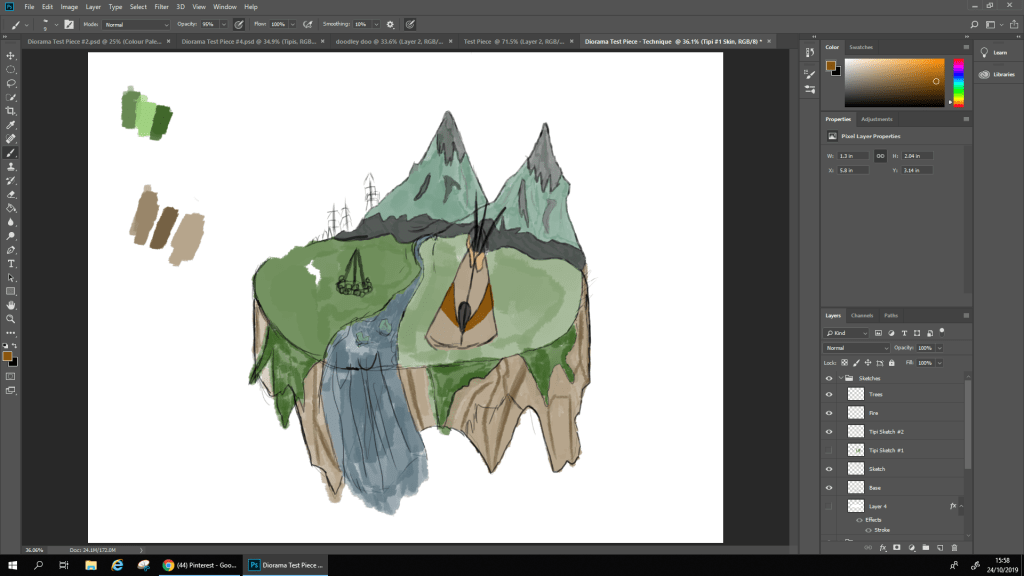The image size is (1024, 576).
Task: Collapse the Sketches layer group
Action: pos(839,379)
